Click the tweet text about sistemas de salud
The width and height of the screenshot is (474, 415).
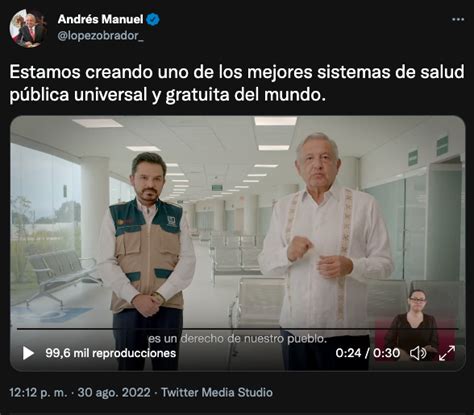coord(237,83)
